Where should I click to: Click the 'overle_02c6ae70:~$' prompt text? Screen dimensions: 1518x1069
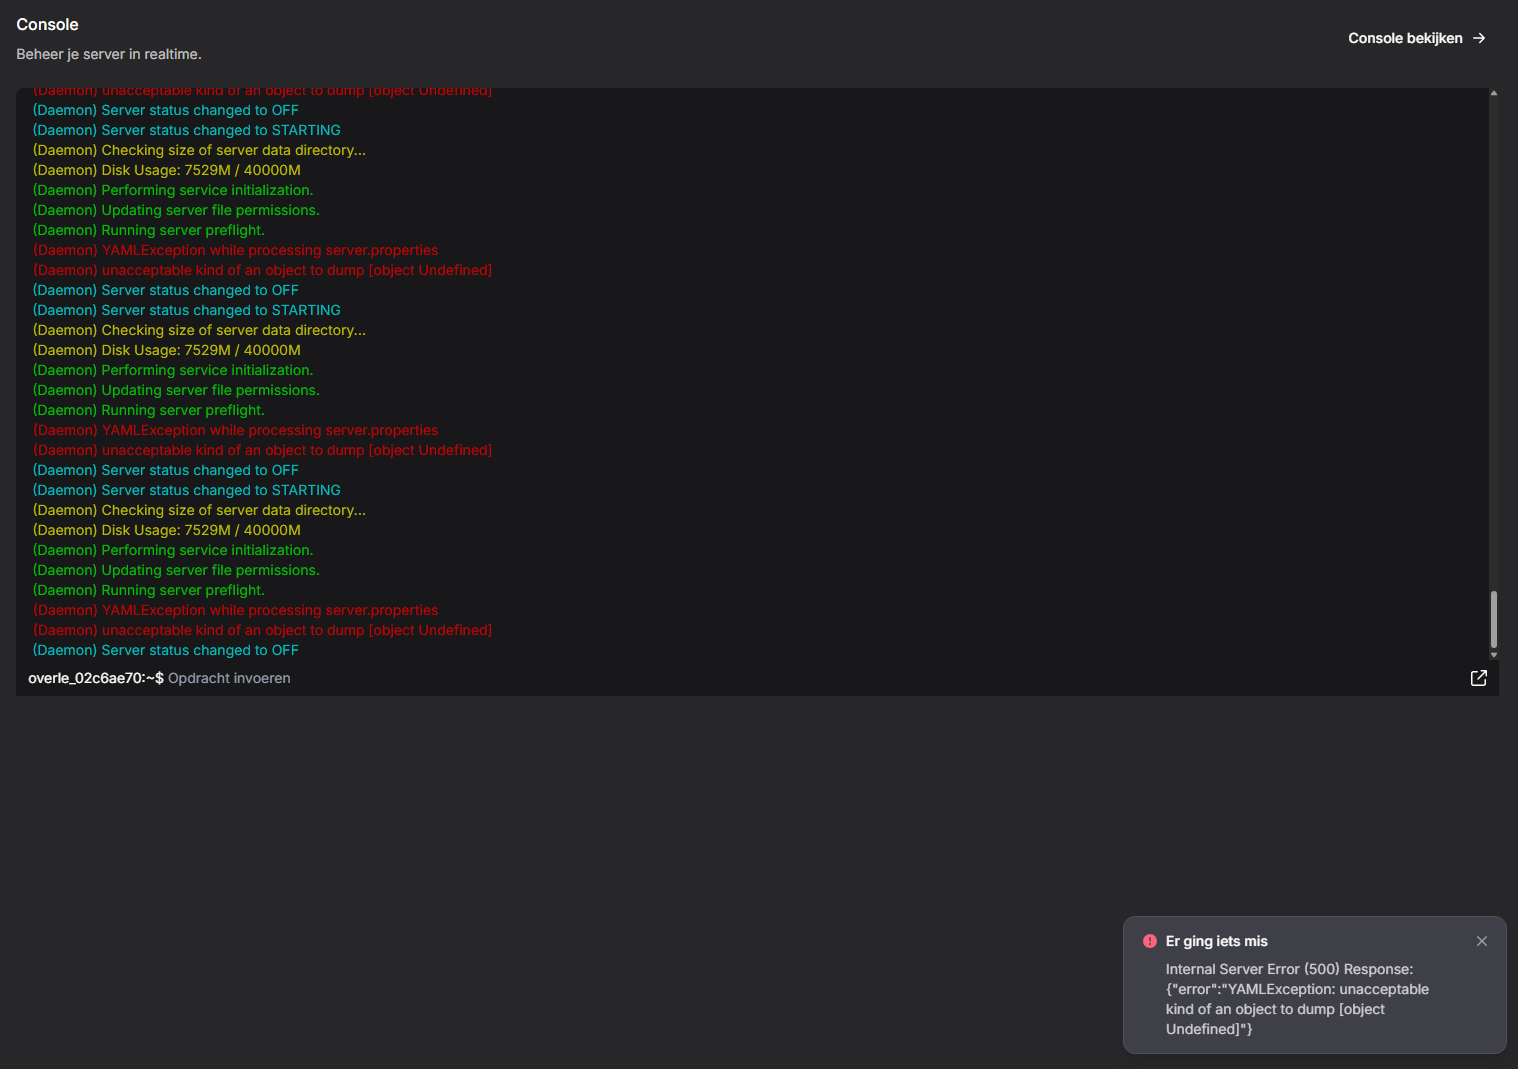(95, 678)
